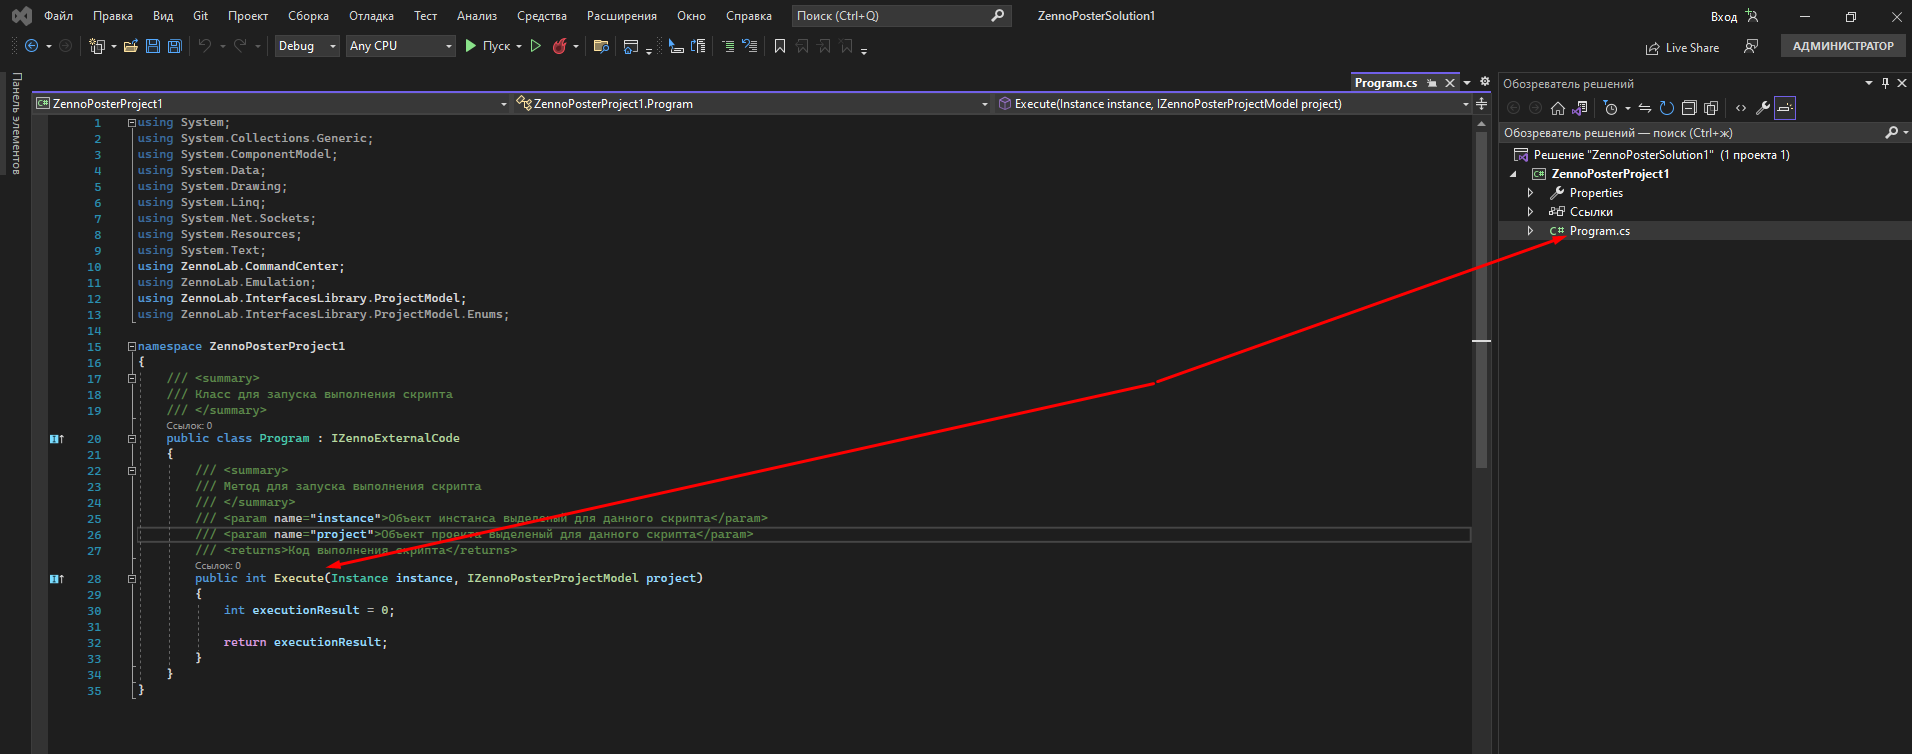This screenshot has width=1912, height=754.
Task: Open the Solution Explorer window options dropdown arrow
Action: click(x=1869, y=83)
